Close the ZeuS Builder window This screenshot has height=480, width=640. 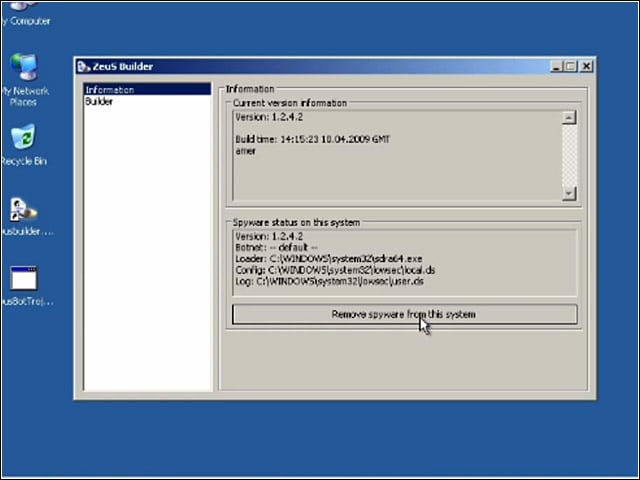click(587, 67)
